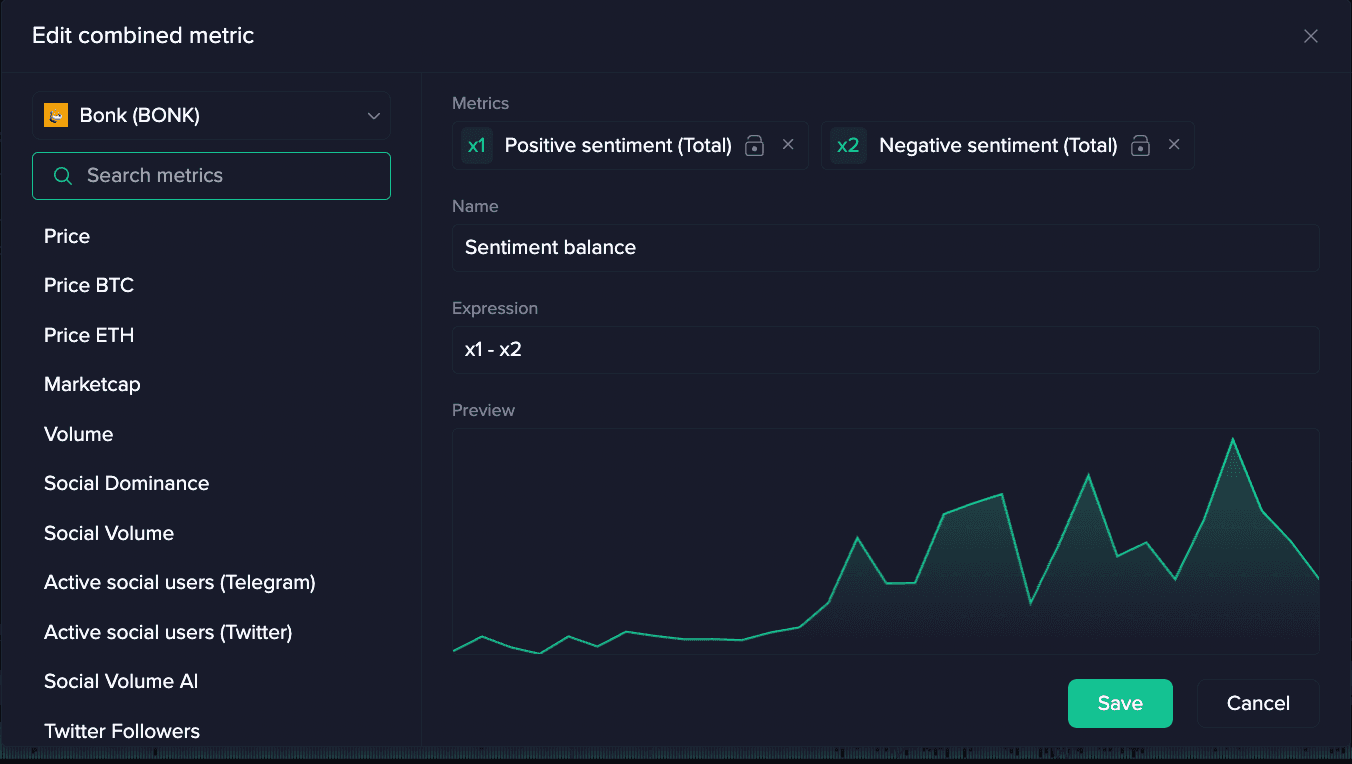The width and height of the screenshot is (1352, 764).
Task: Select the Price metric
Action: (x=67, y=236)
